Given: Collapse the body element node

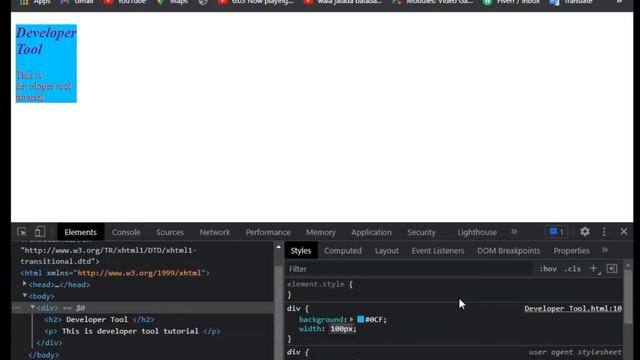Looking at the screenshot, I should pos(25,295).
